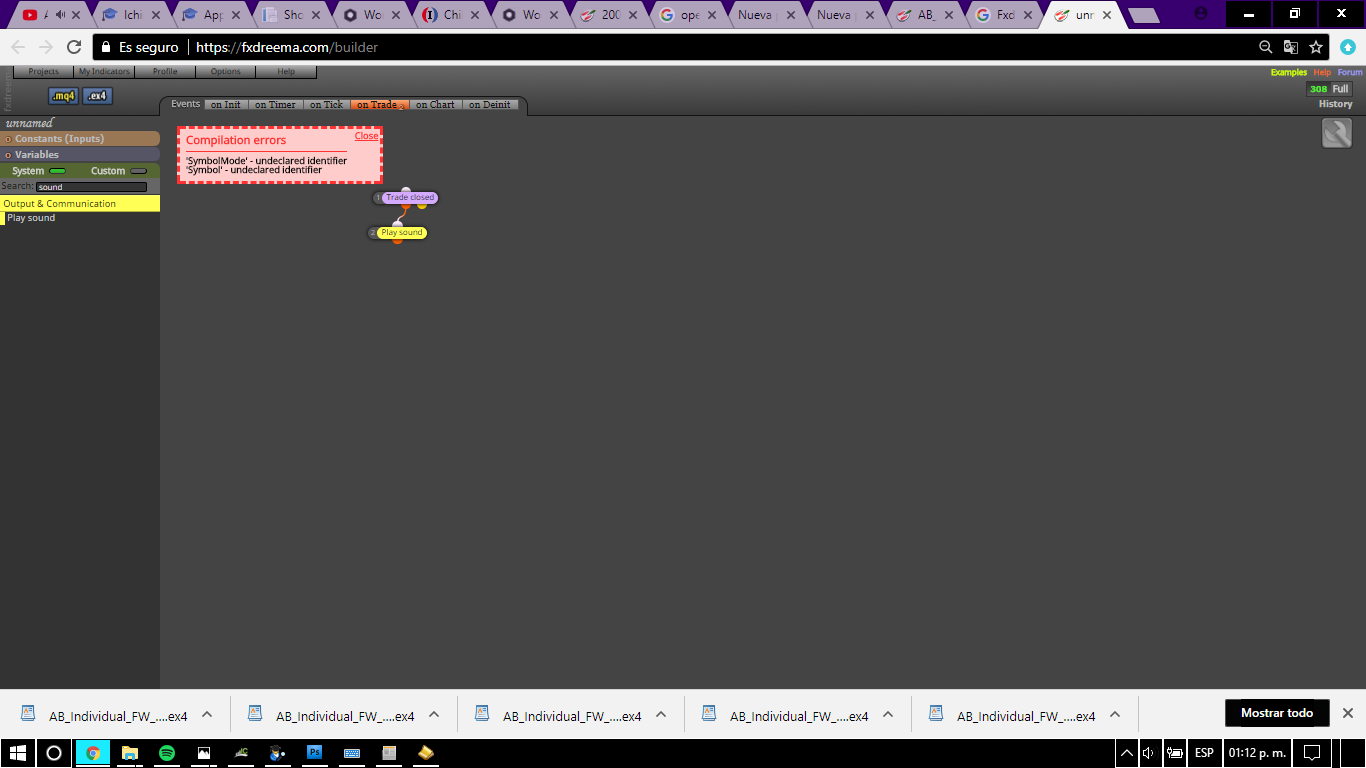Reload the fxdreema page

[74, 47]
